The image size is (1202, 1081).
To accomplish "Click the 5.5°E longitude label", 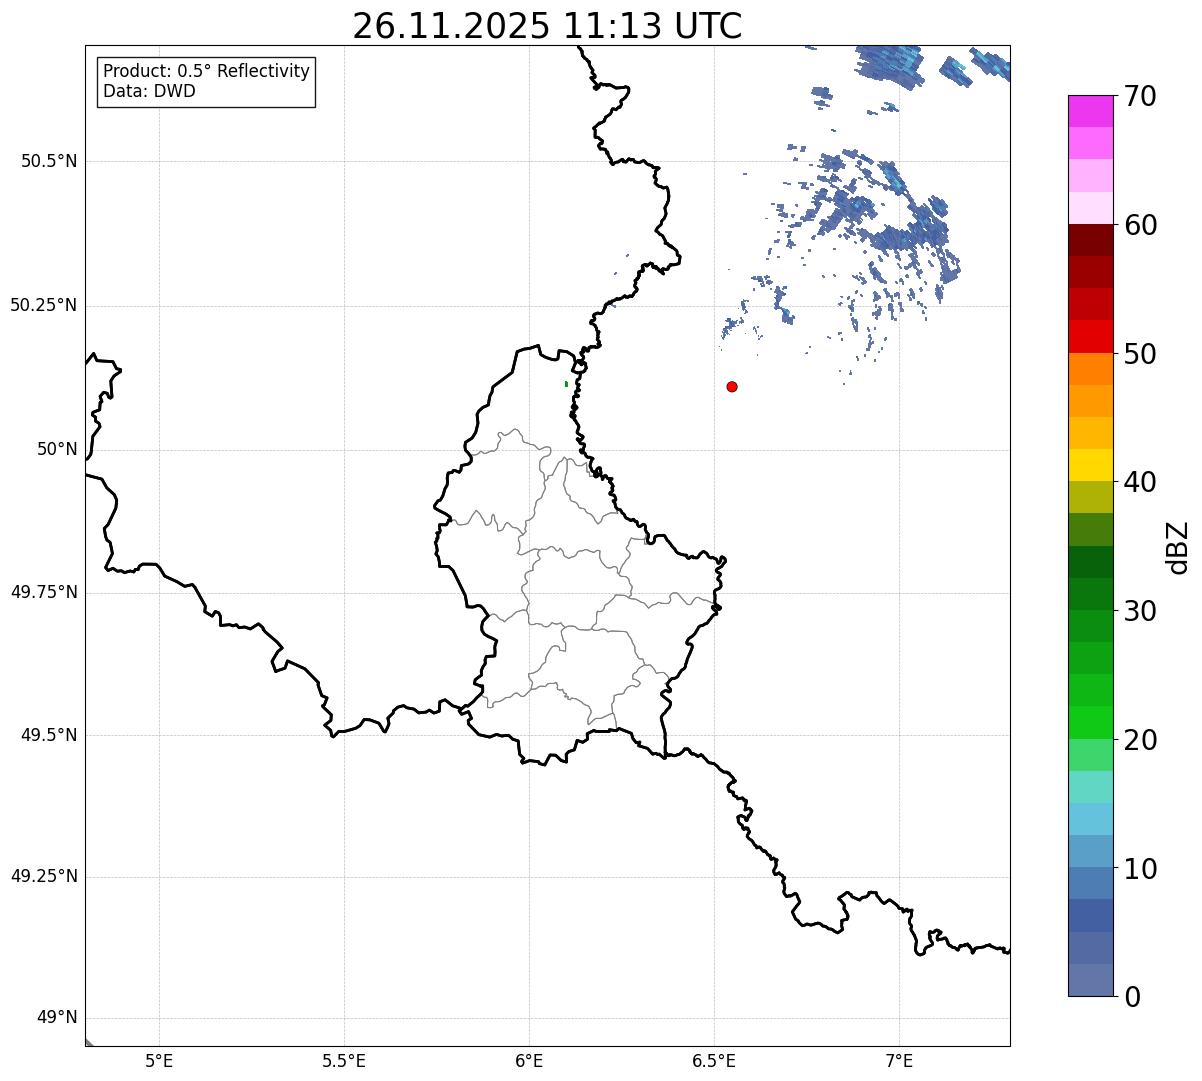I will [344, 1061].
